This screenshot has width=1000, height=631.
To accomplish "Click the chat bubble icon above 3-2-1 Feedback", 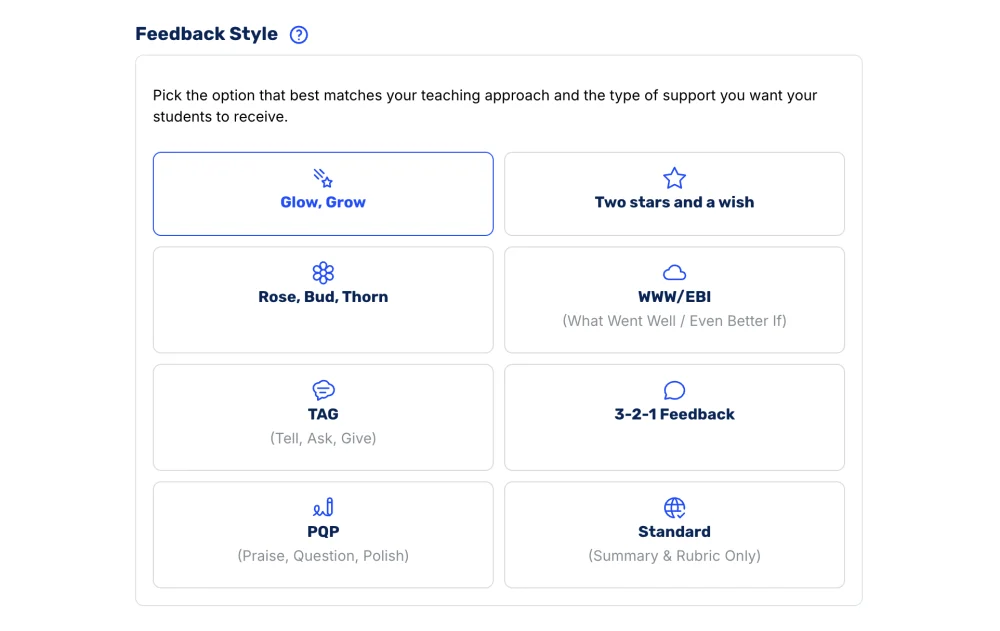I will point(674,390).
